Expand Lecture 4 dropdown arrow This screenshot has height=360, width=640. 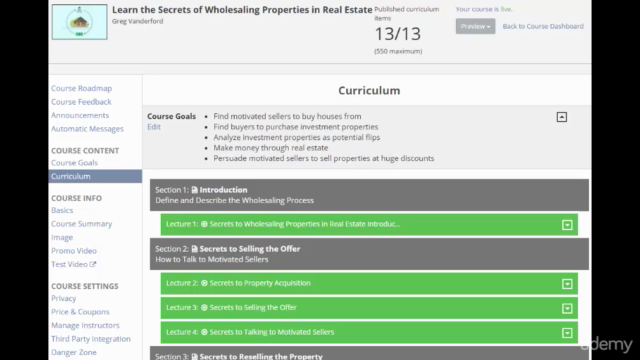(567, 333)
